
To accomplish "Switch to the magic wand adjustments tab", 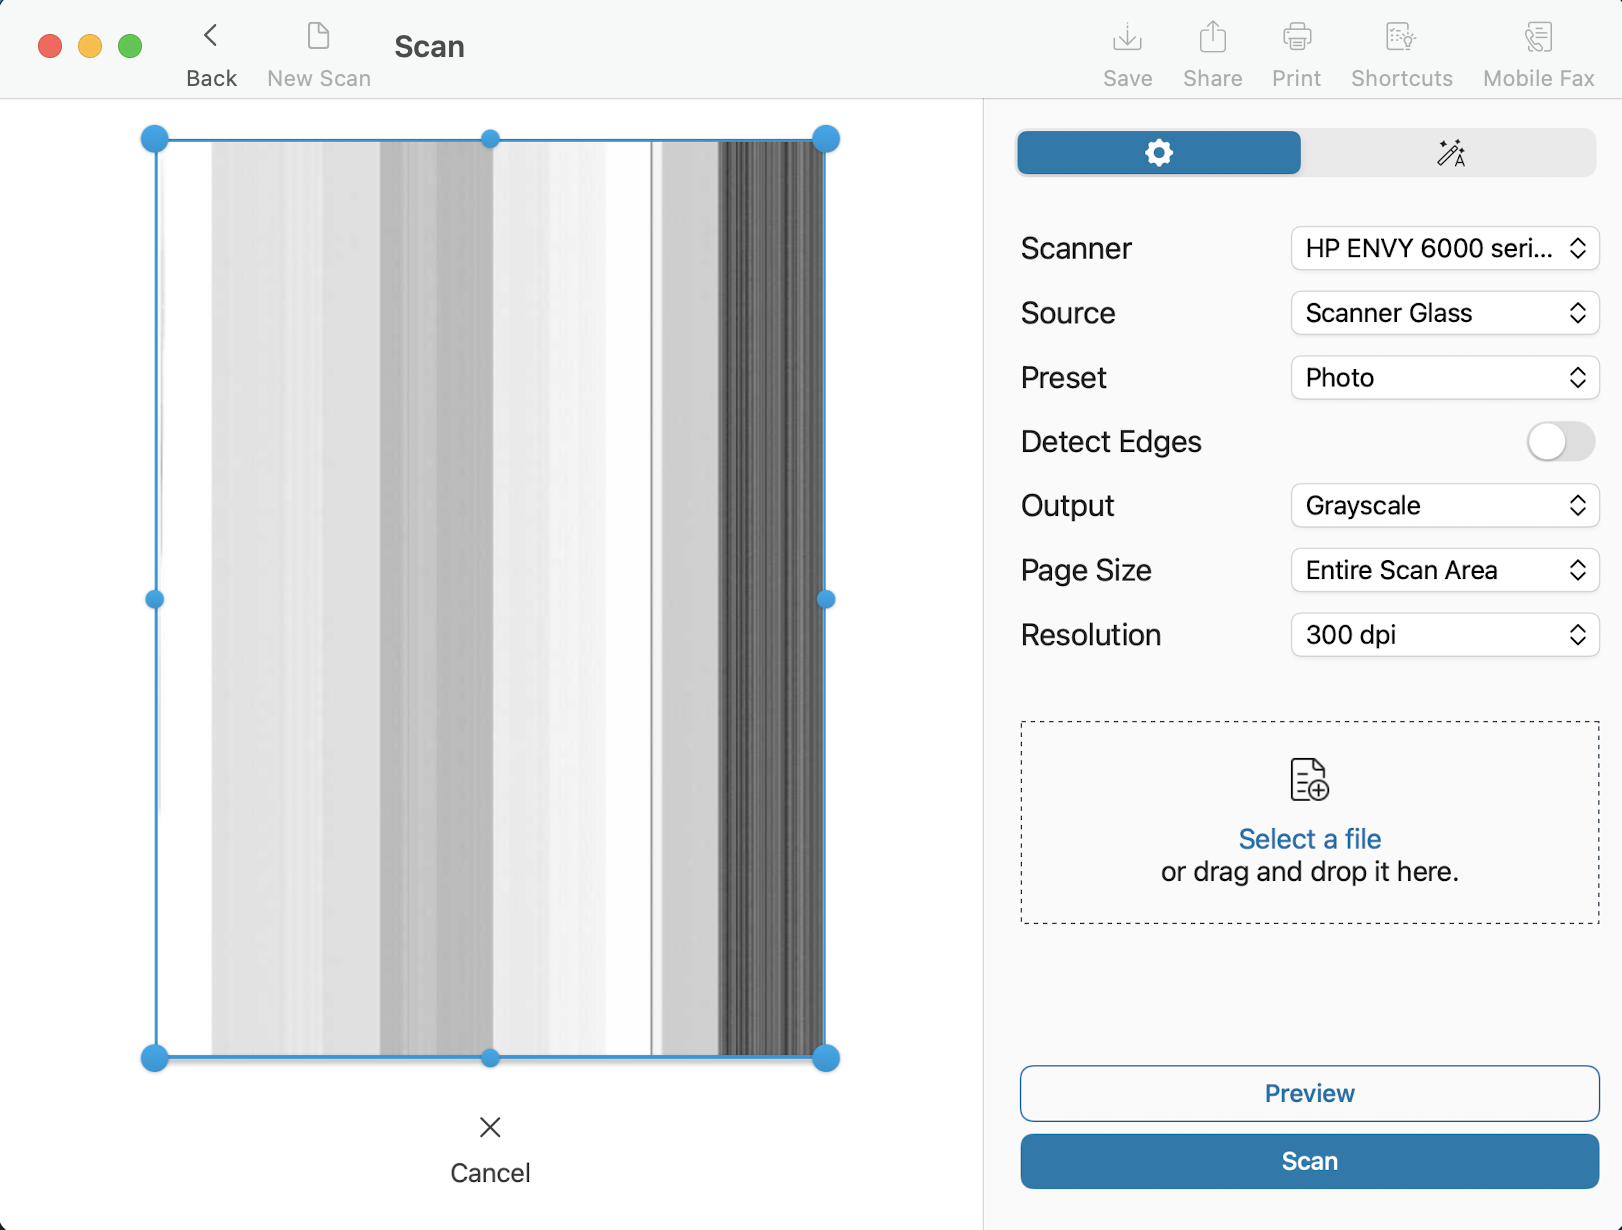I will (x=1450, y=153).
